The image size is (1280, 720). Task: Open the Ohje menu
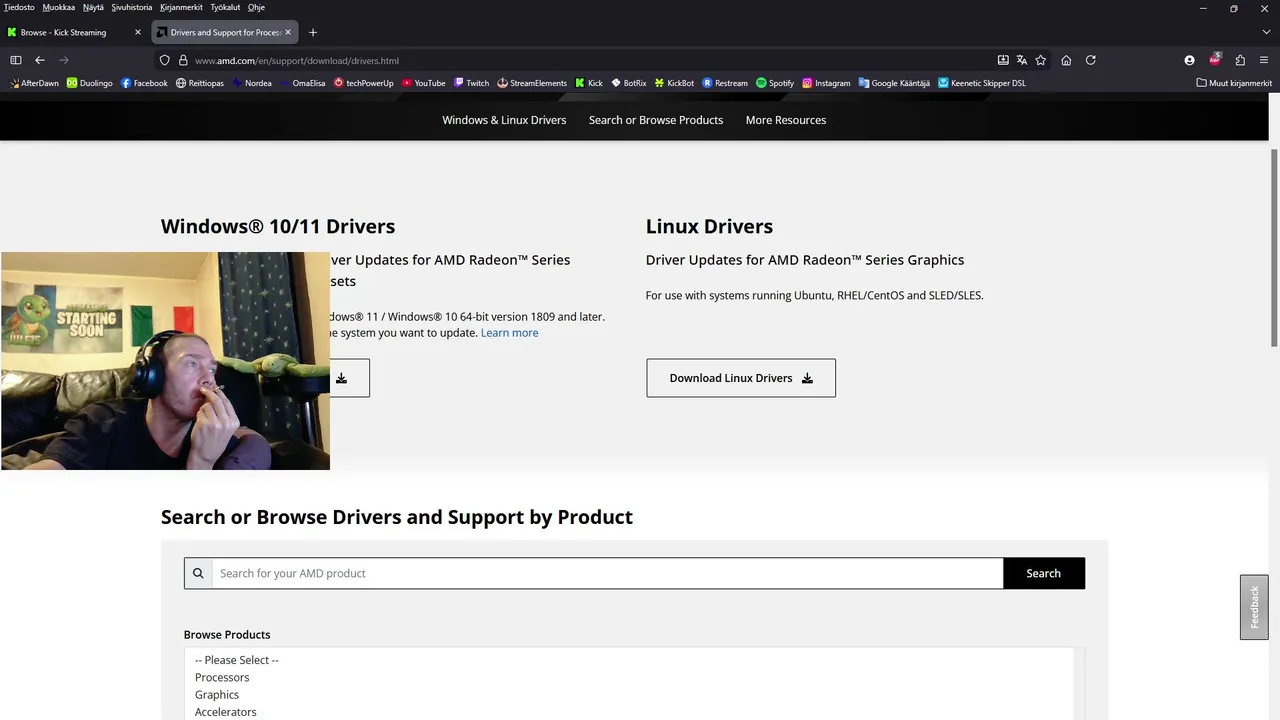pos(256,7)
